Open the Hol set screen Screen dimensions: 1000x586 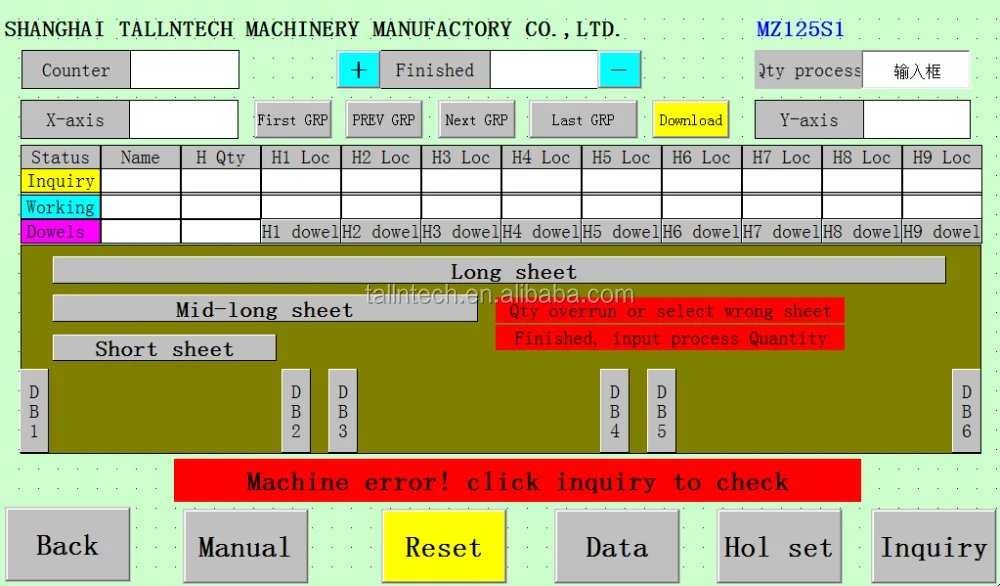pos(778,547)
